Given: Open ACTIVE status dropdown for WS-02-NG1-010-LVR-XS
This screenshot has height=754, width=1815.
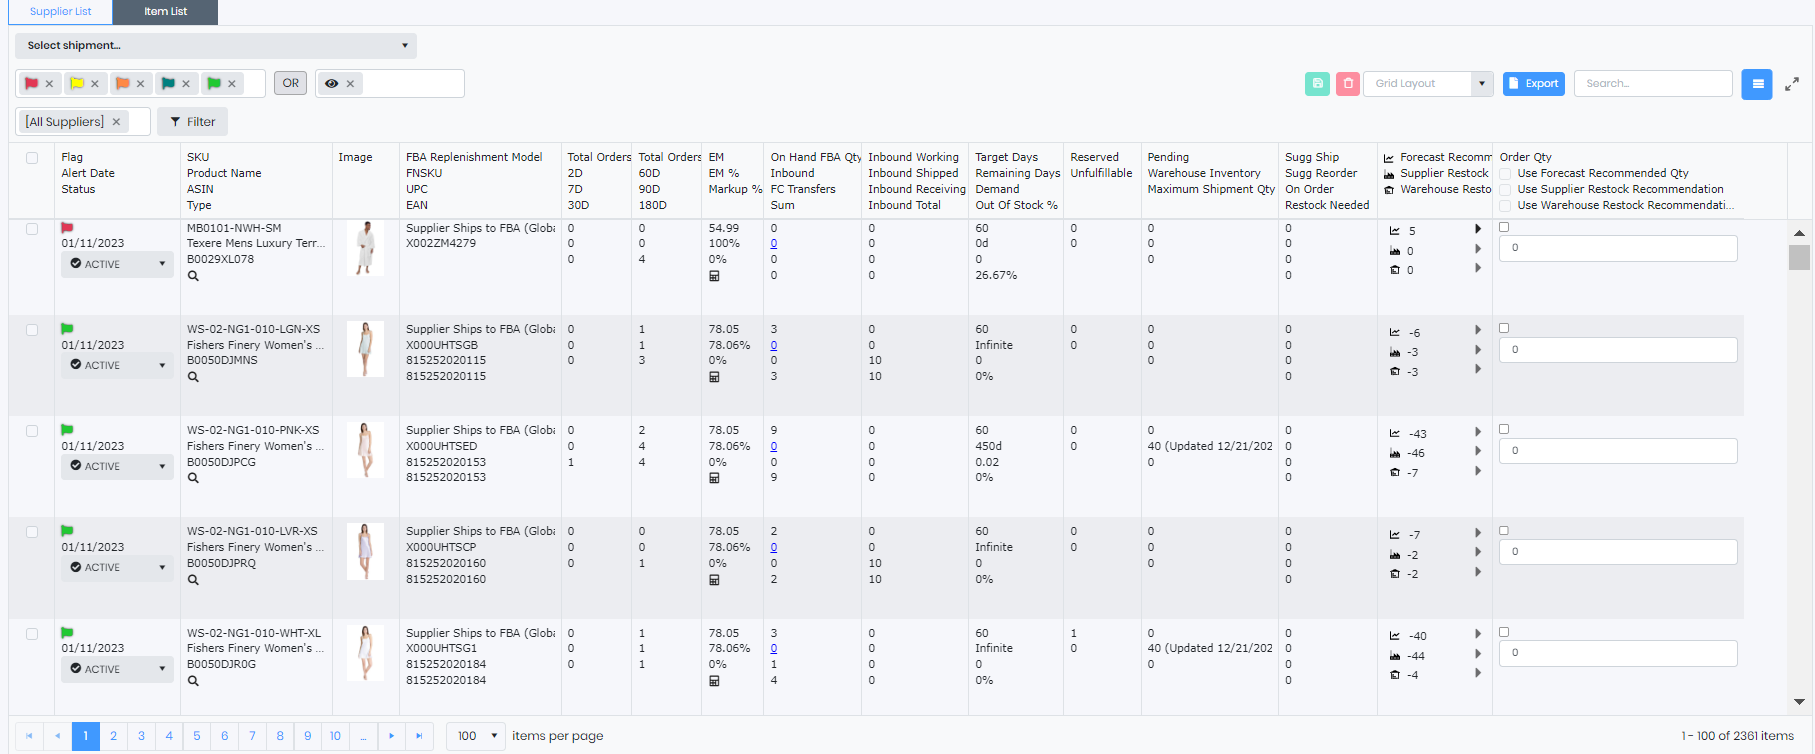Looking at the screenshot, I should click(117, 567).
